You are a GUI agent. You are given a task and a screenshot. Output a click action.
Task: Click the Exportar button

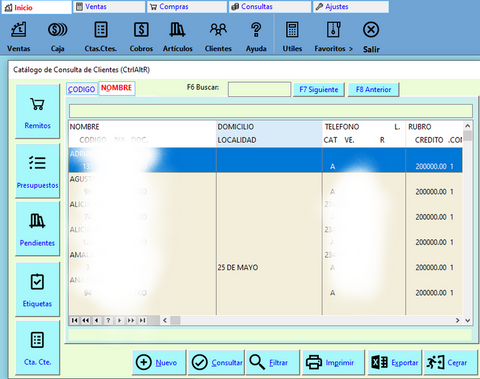pos(395,362)
